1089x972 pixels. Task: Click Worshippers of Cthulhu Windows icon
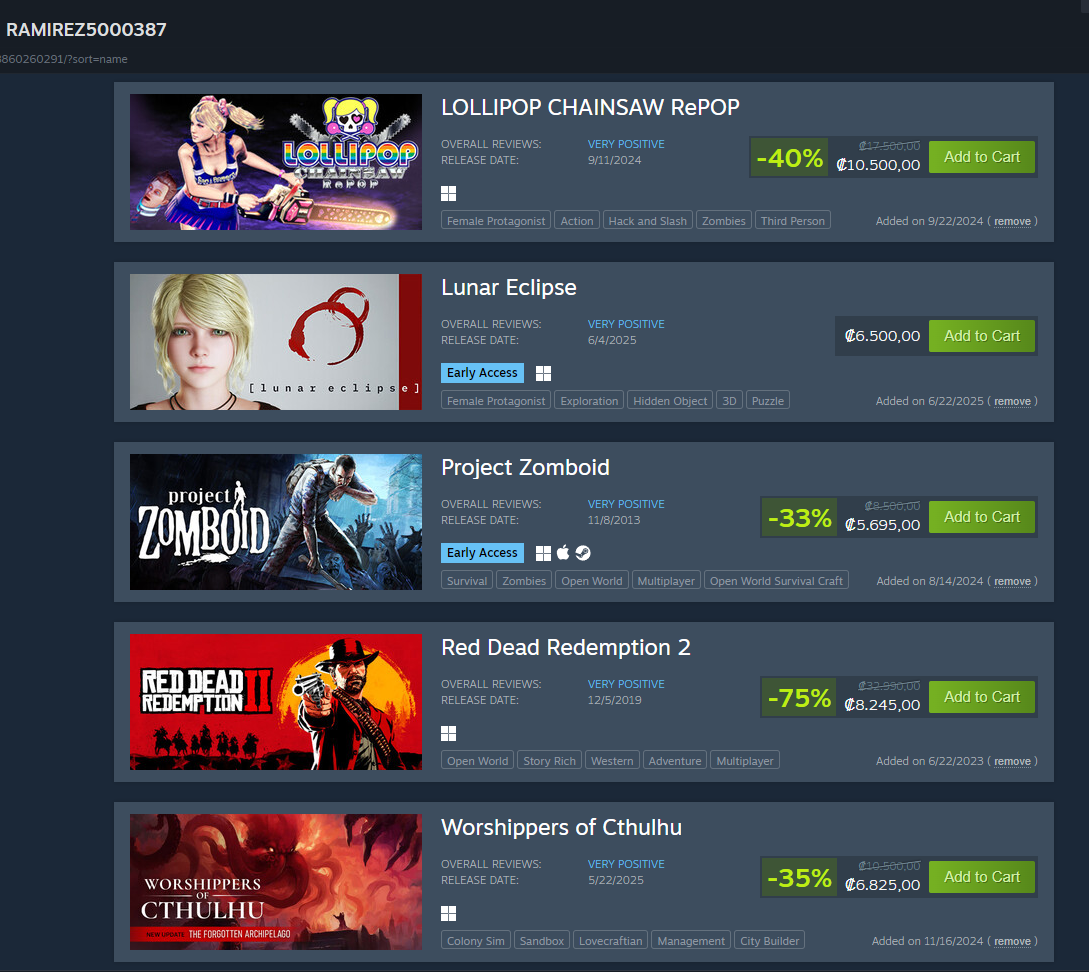(449, 913)
